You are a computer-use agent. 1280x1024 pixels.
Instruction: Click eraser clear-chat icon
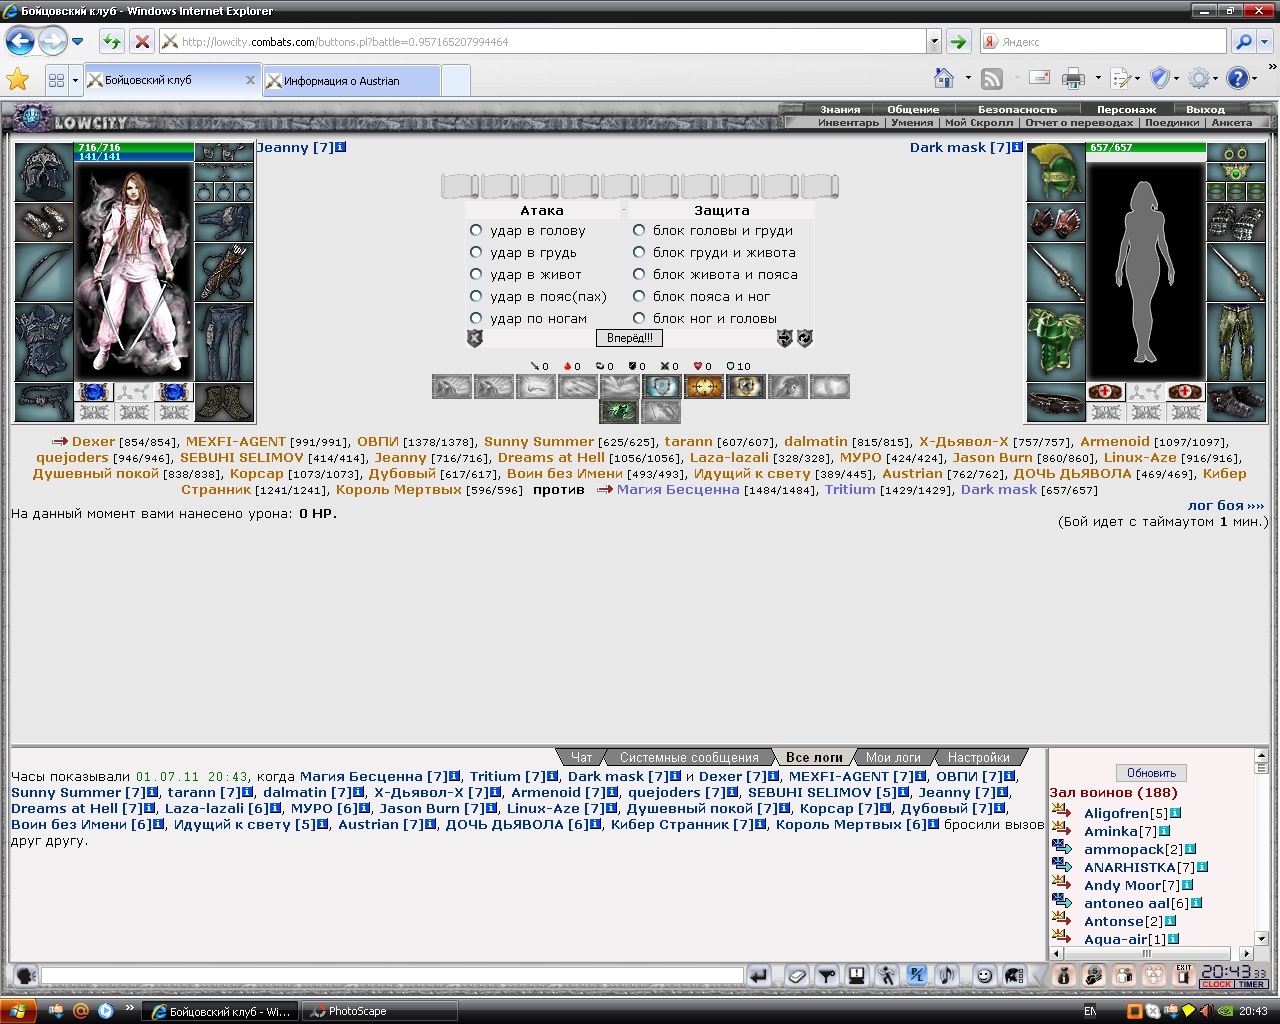[797, 975]
